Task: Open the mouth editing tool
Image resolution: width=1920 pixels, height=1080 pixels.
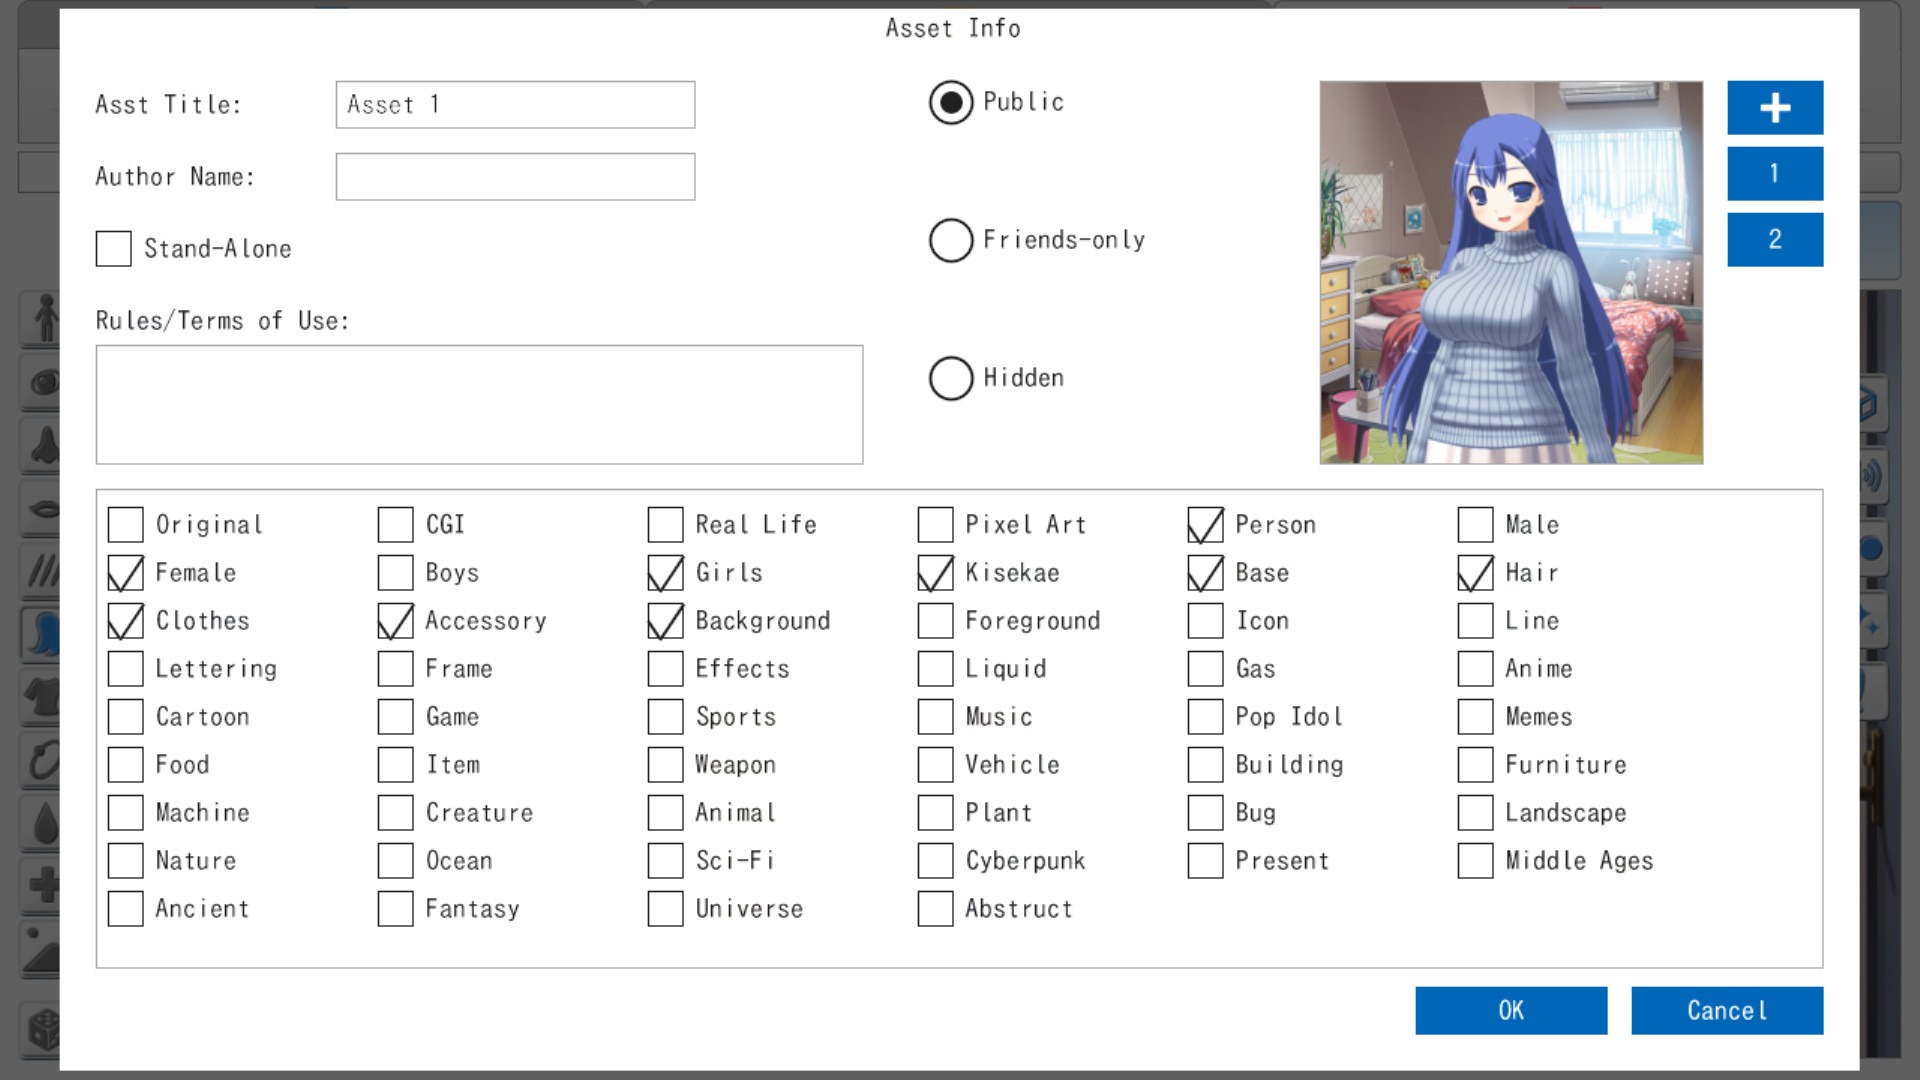Action: pos(45,507)
